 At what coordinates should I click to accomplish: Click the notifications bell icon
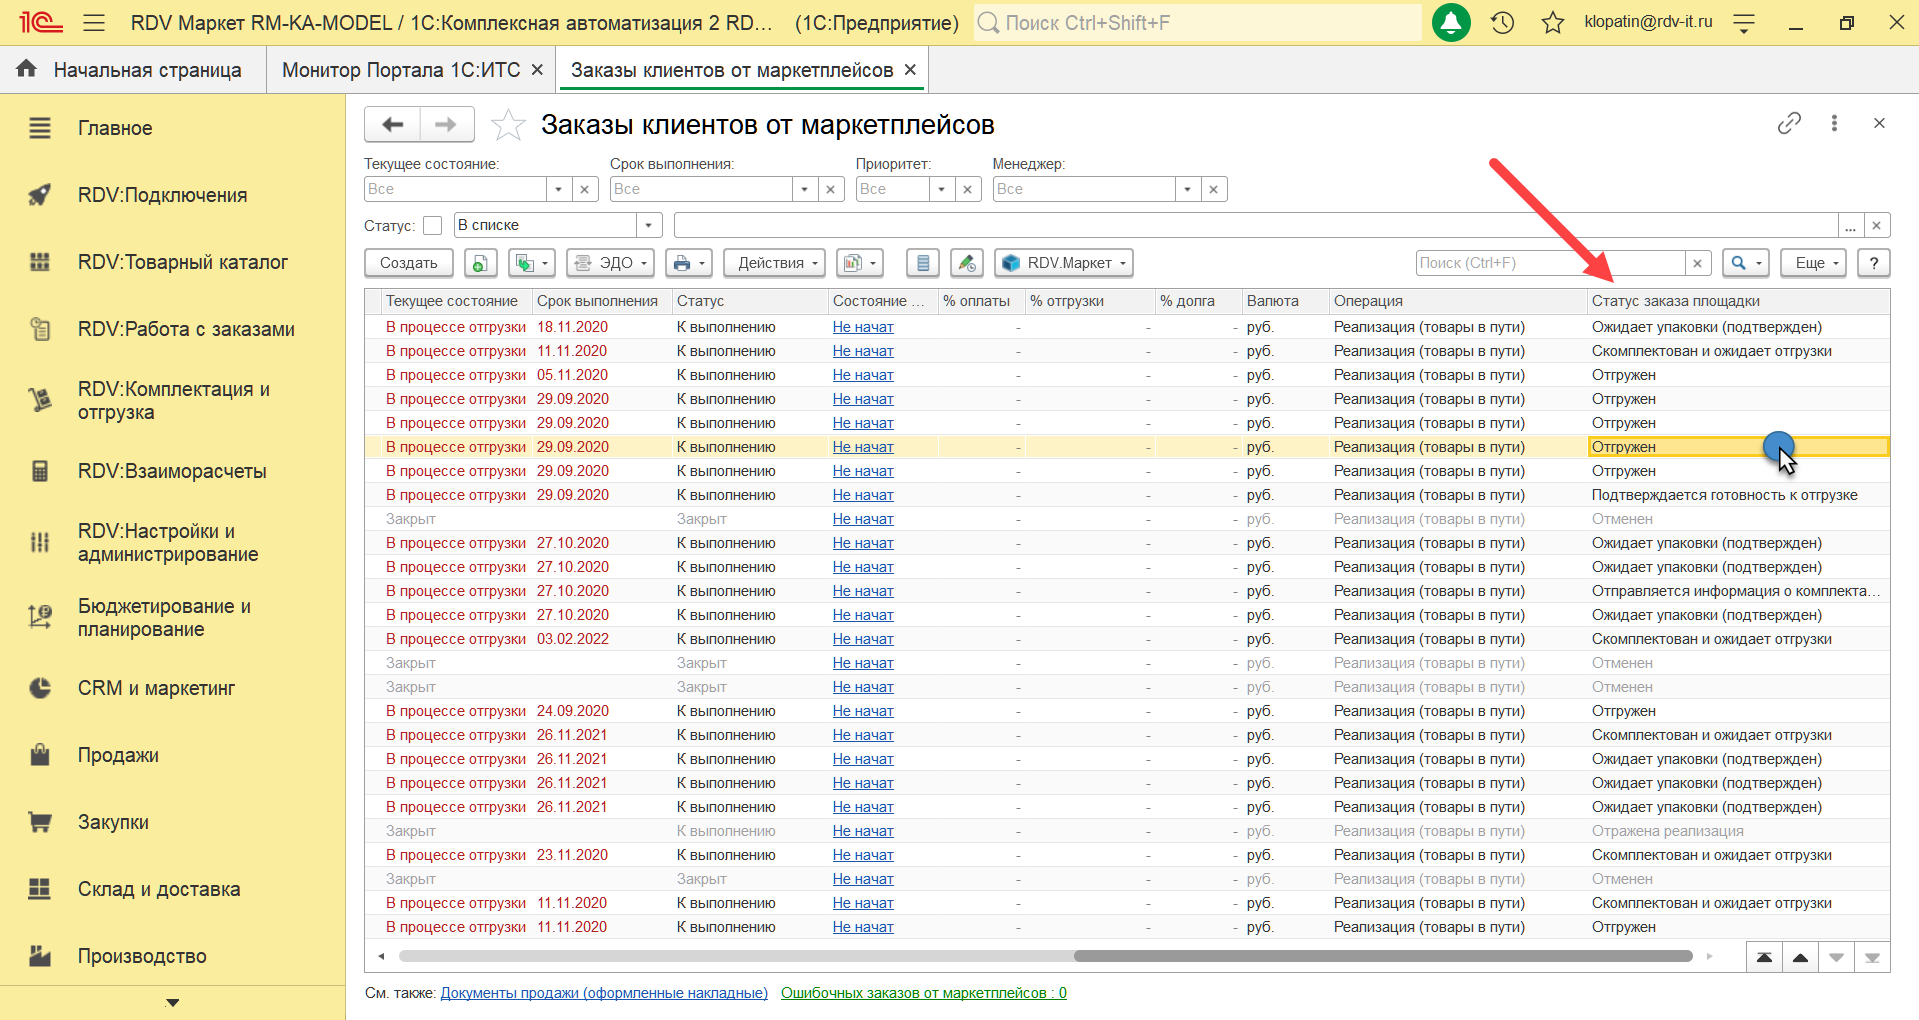pos(1451,22)
